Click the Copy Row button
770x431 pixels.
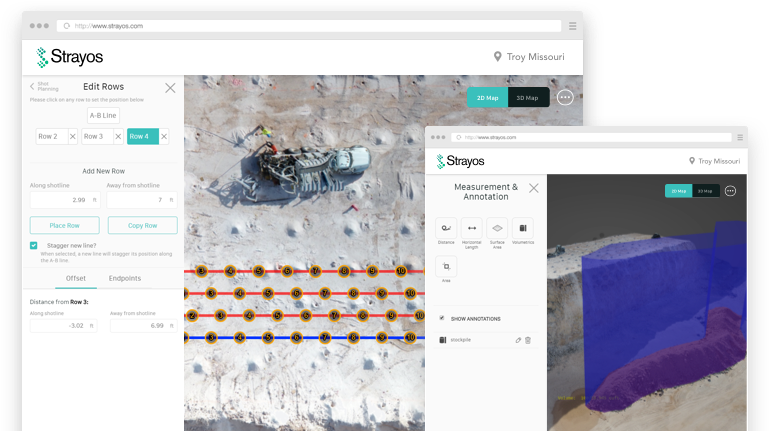click(x=142, y=225)
